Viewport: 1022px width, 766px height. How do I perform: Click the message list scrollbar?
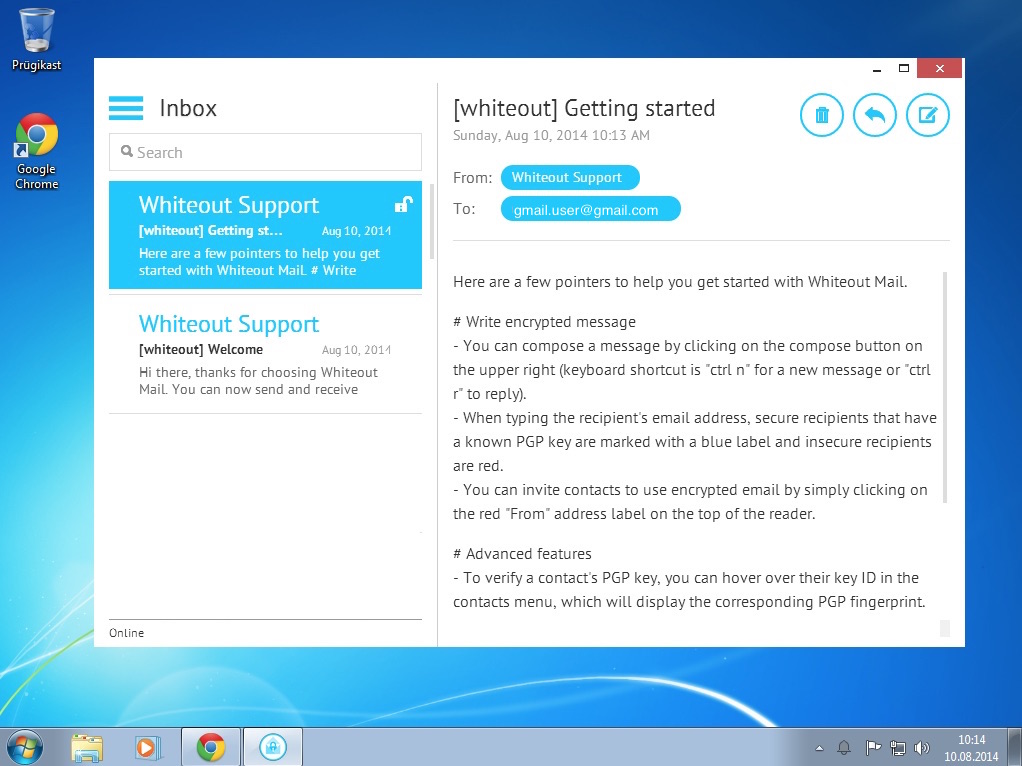click(x=432, y=222)
